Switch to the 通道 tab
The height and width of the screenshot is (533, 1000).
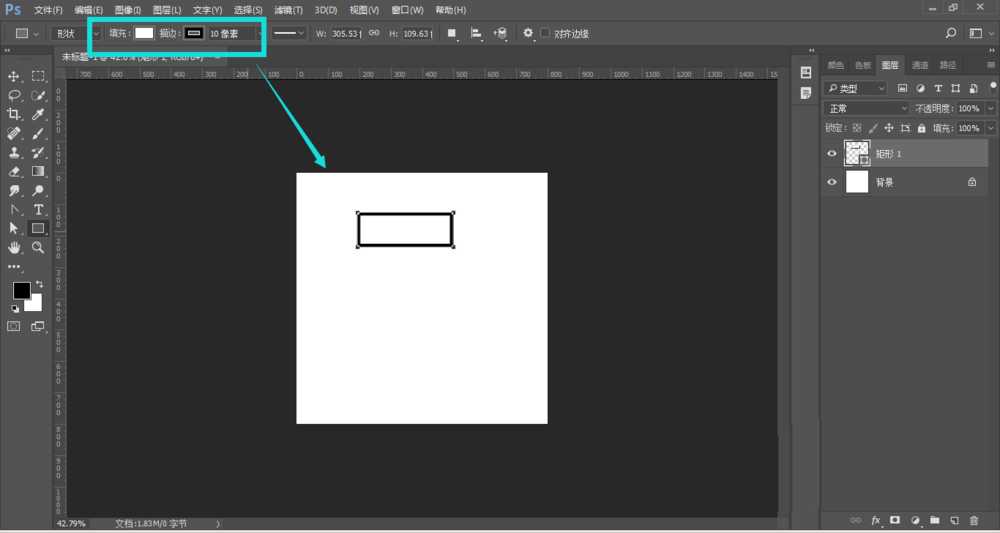[918, 65]
